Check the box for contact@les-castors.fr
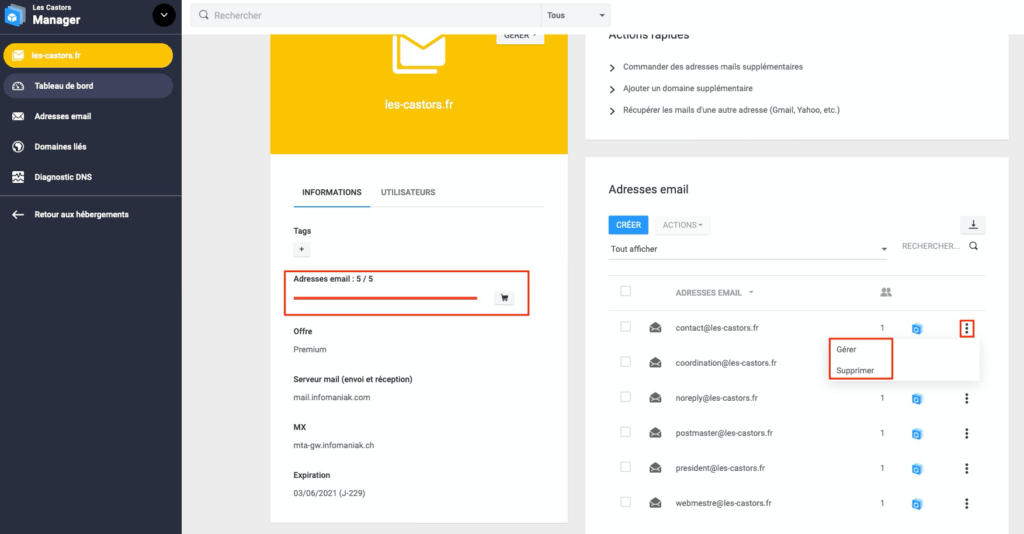Screen dimensions: 1024x534 [x=626, y=326]
